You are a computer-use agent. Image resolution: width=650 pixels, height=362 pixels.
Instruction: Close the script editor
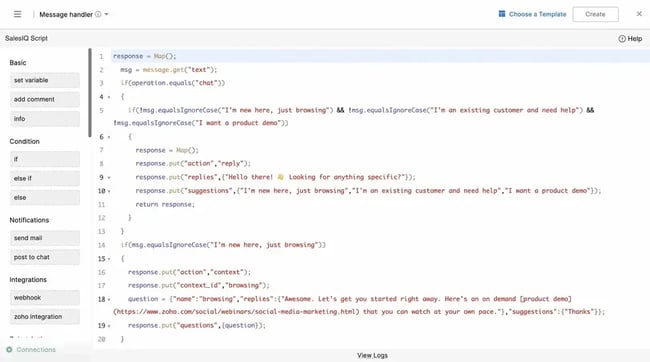tap(639, 14)
